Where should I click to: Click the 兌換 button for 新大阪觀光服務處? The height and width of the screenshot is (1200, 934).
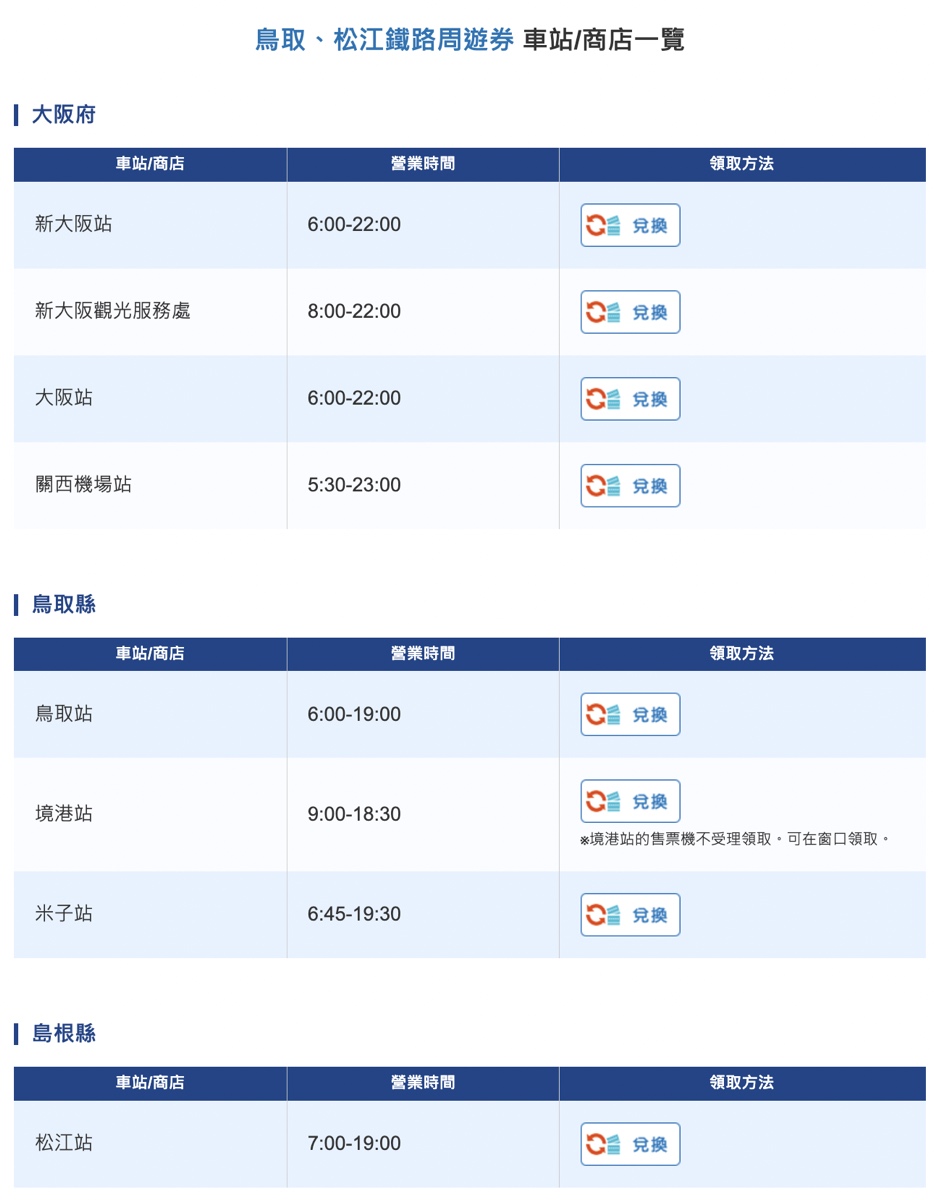click(630, 312)
